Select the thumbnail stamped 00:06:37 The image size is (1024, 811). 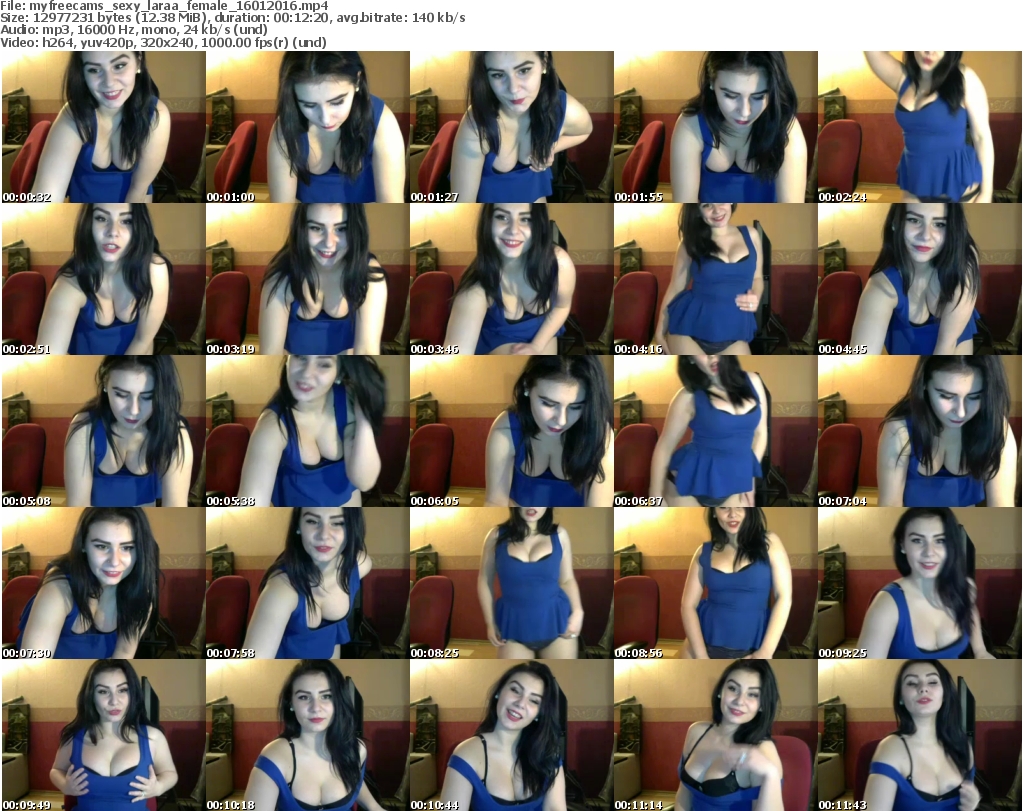(716, 432)
